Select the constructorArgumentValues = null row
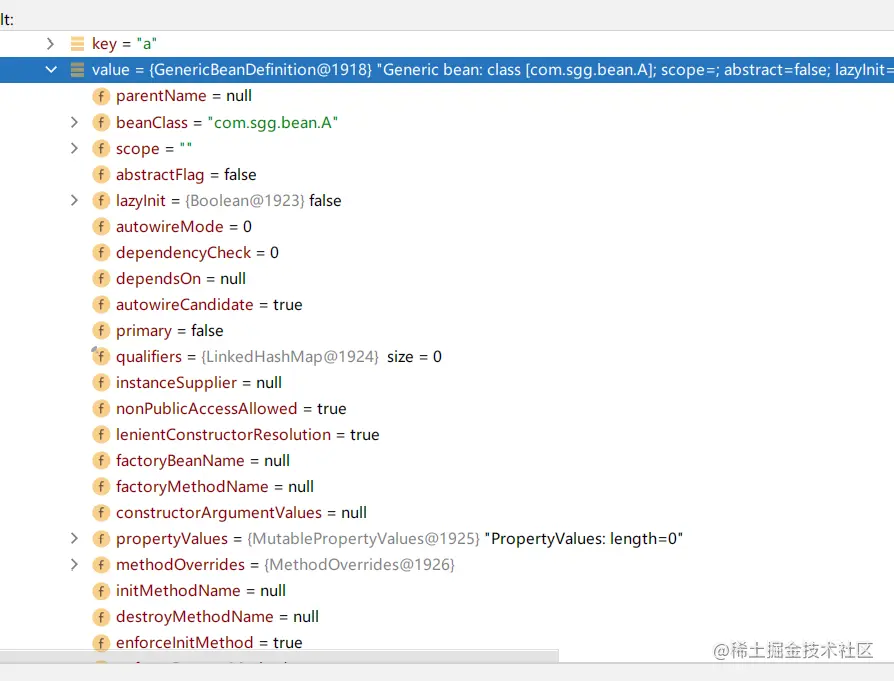The height and width of the screenshot is (681, 894). 241,512
